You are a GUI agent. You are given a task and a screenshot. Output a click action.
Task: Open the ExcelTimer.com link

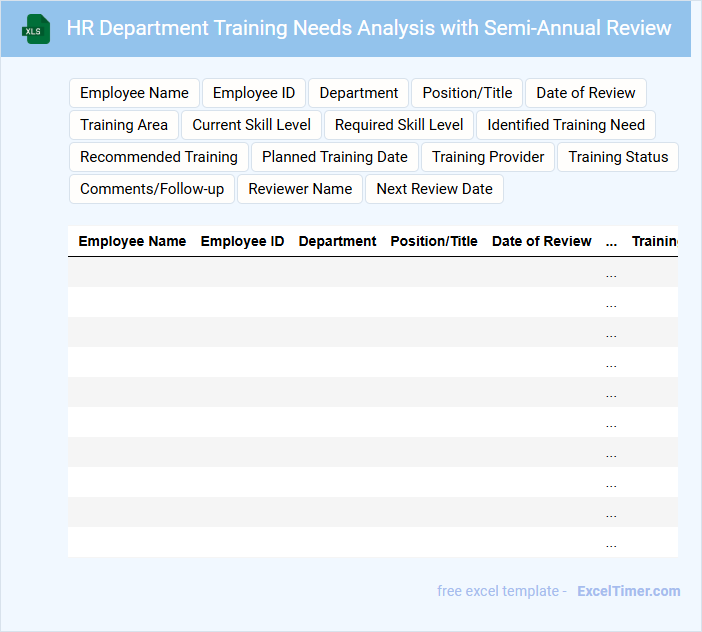coord(628,591)
